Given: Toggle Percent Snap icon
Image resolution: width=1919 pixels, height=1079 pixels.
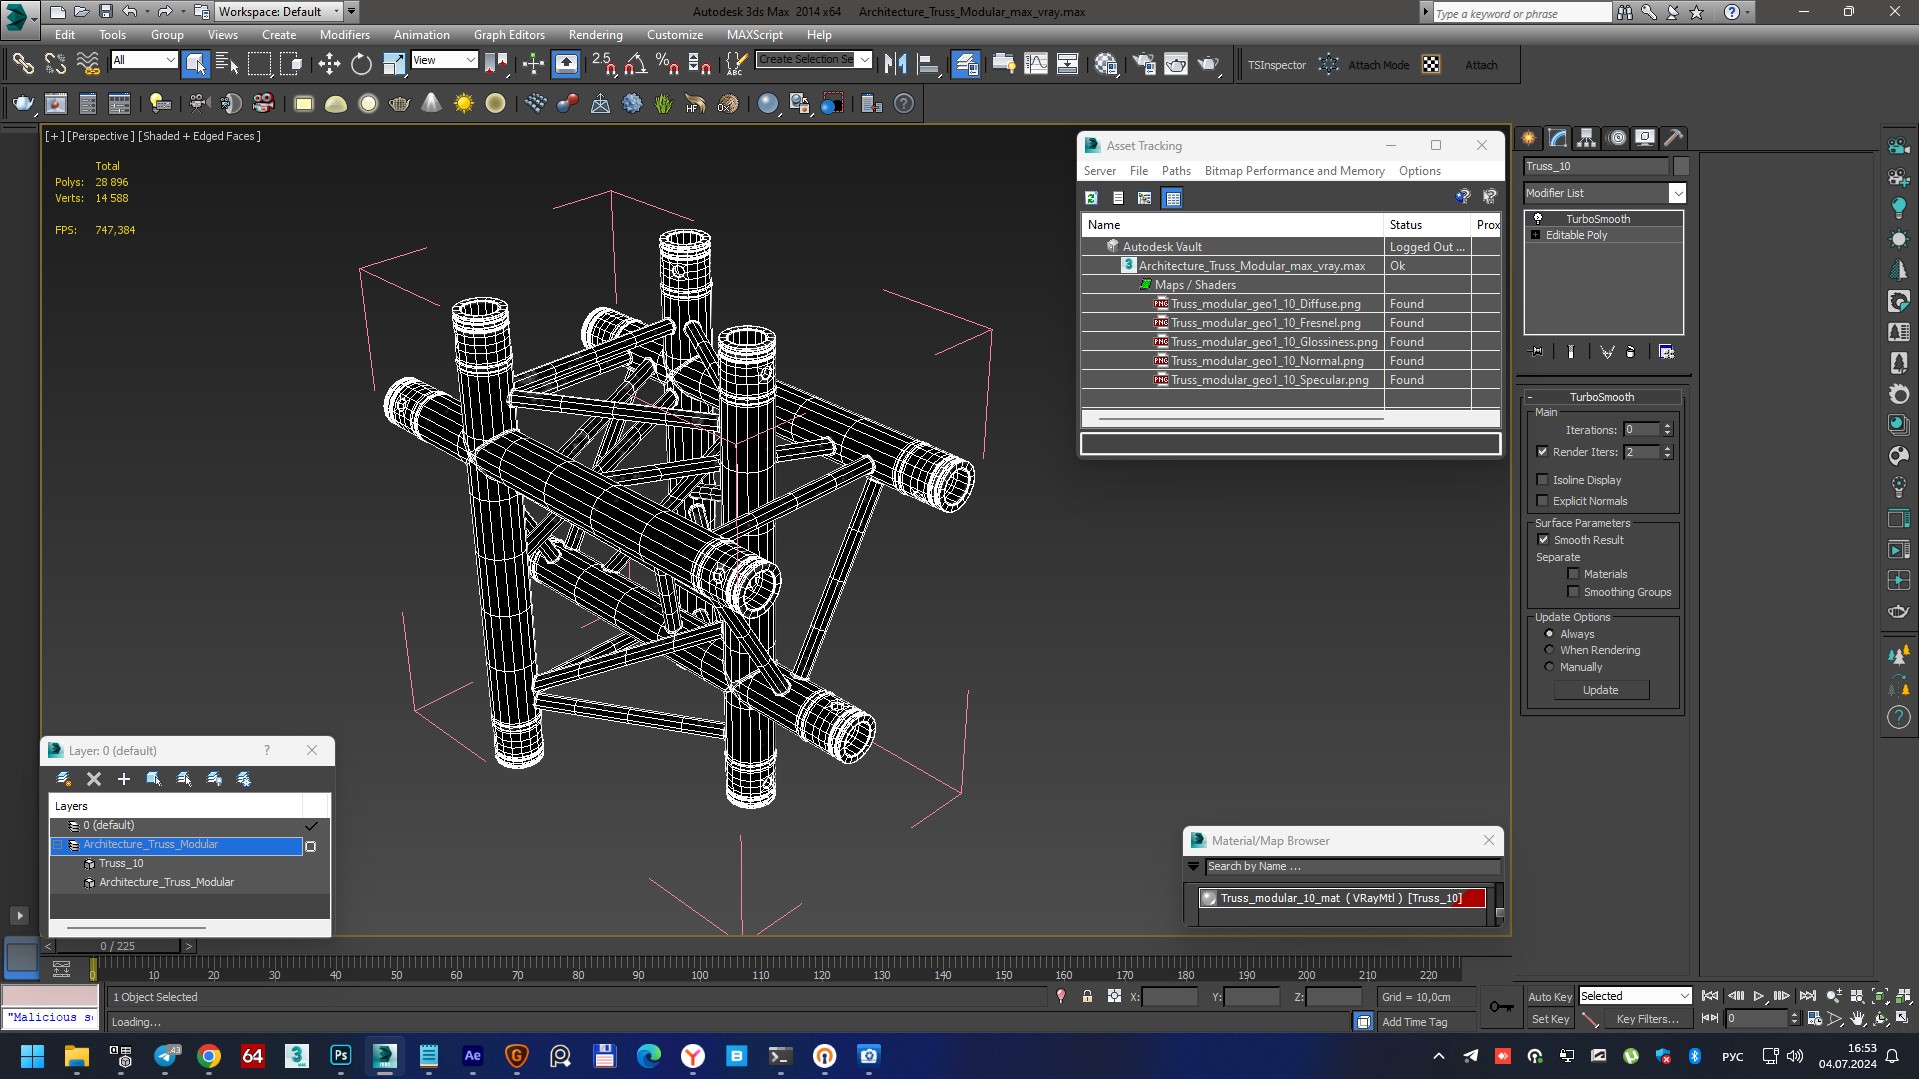Looking at the screenshot, I should tap(667, 65).
